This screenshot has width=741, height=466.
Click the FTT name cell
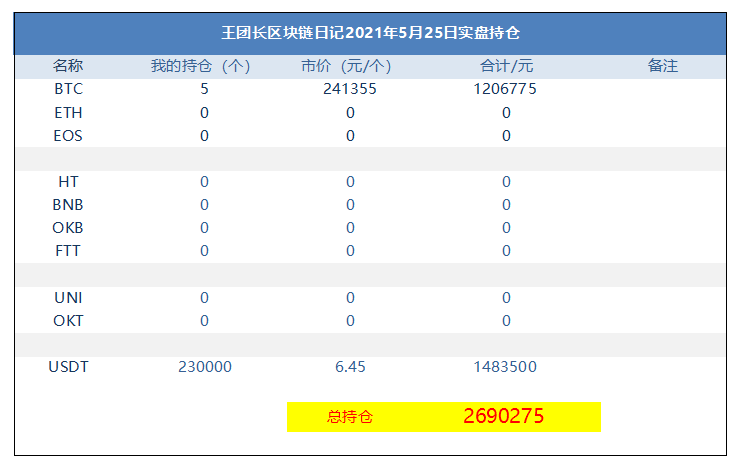[68, 250]
